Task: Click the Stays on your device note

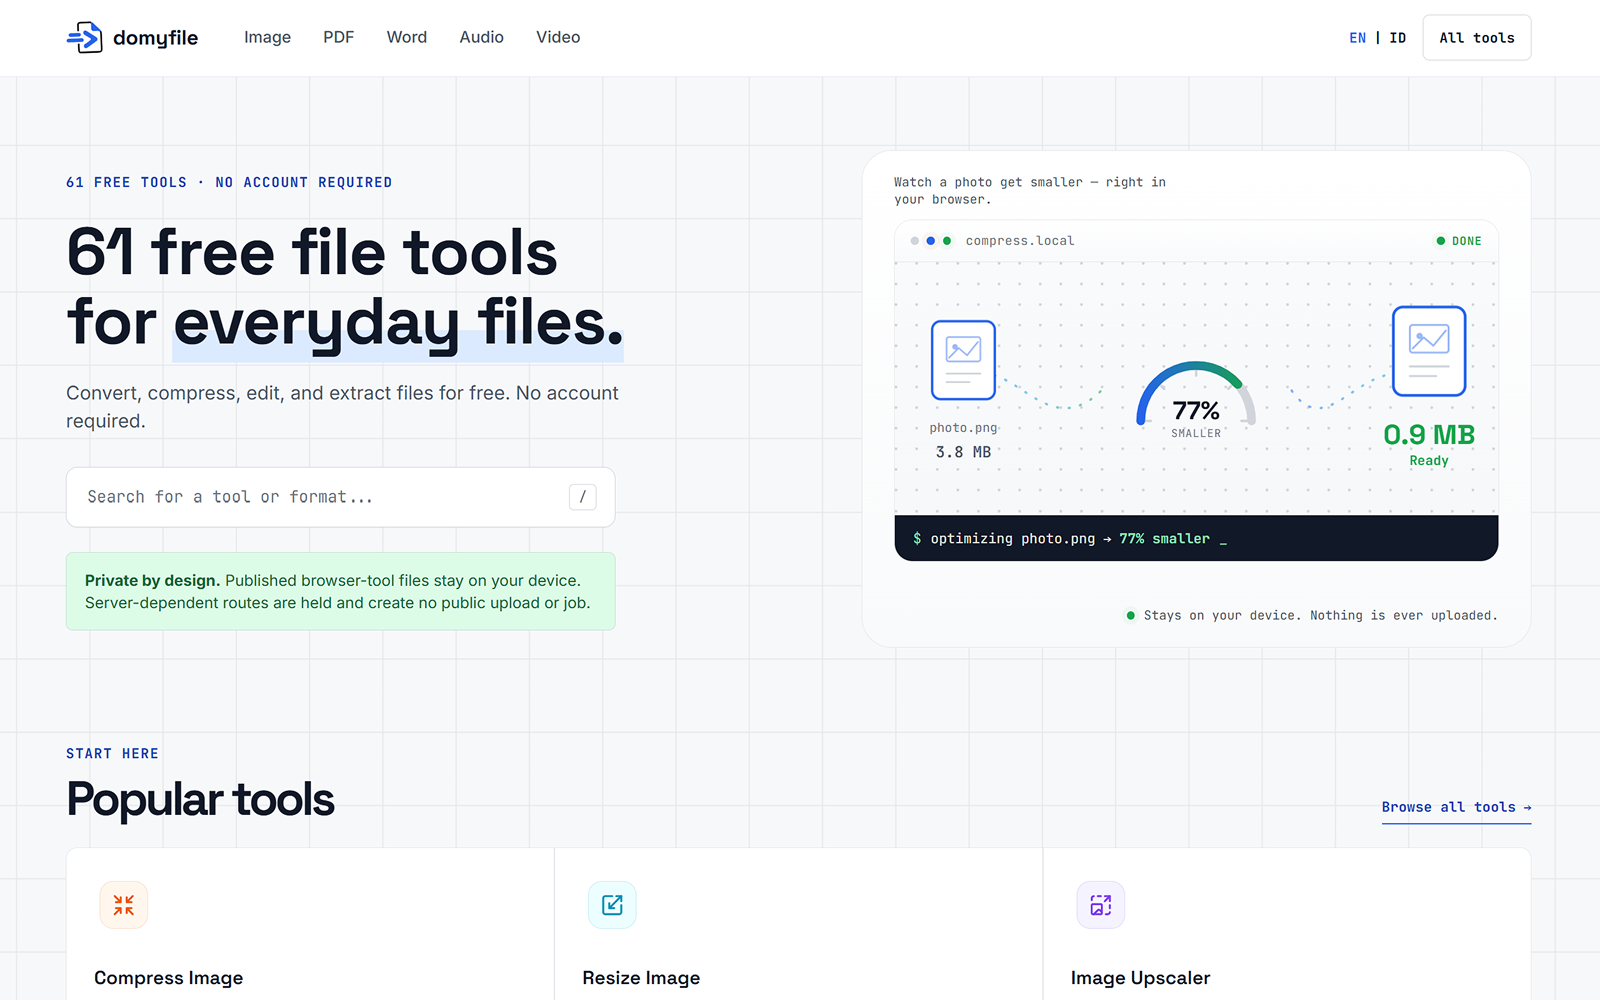Action: (1312, 616)
